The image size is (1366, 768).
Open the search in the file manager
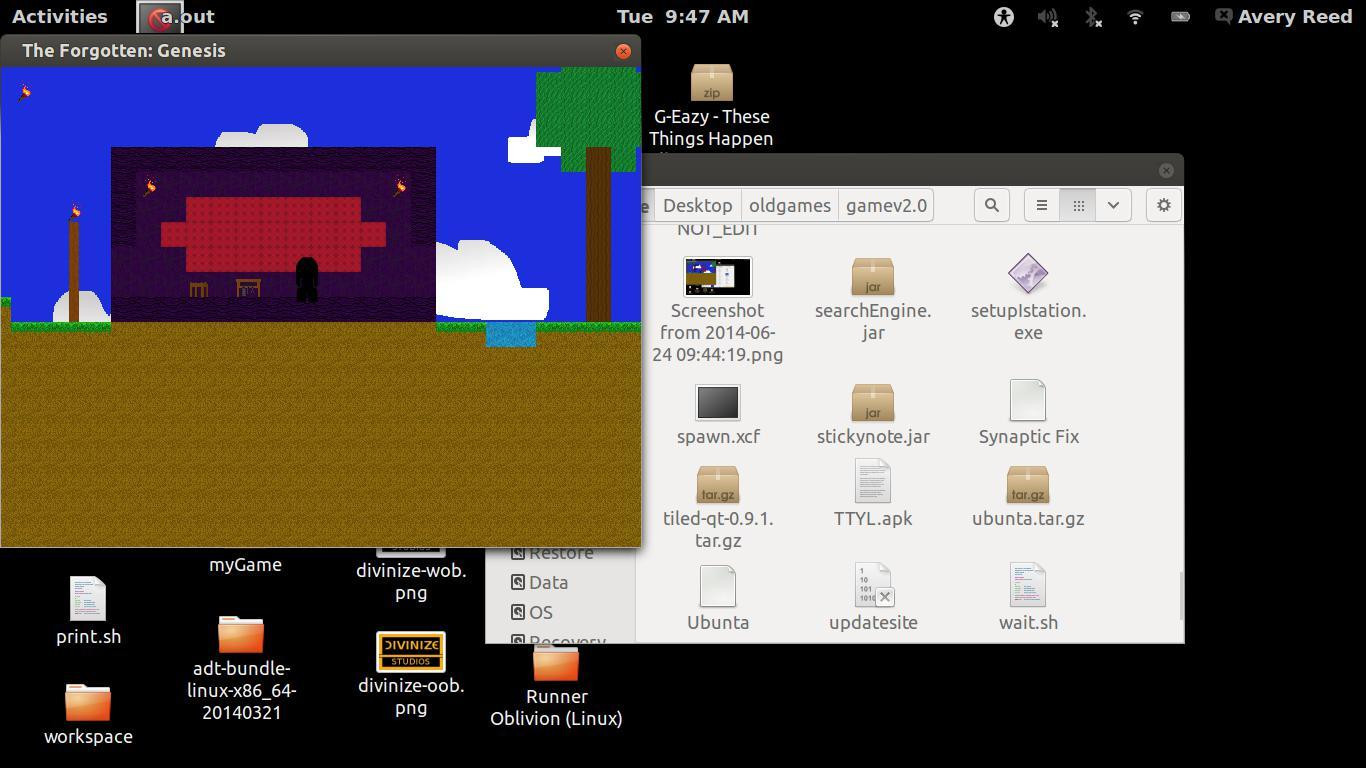(991, 205)
